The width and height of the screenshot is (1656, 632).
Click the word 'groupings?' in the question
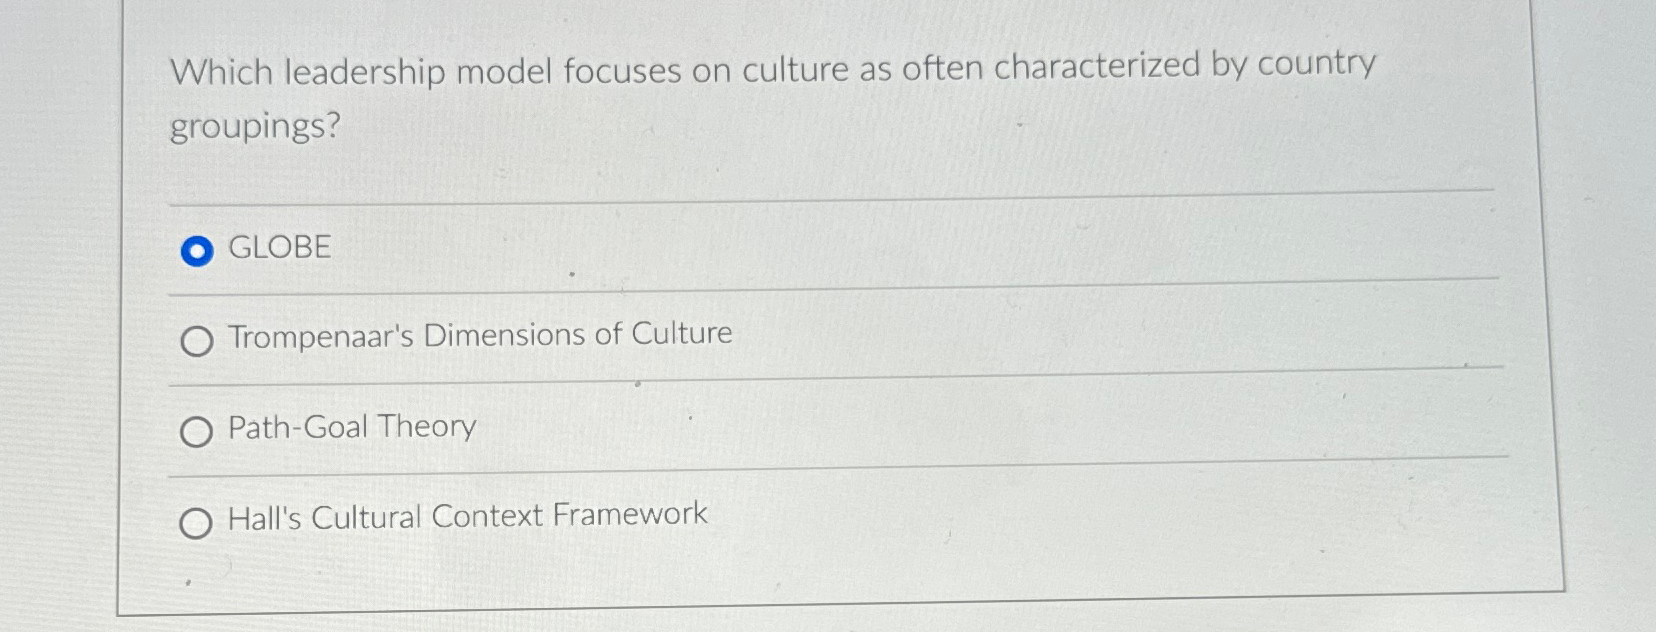coord(255,127)
